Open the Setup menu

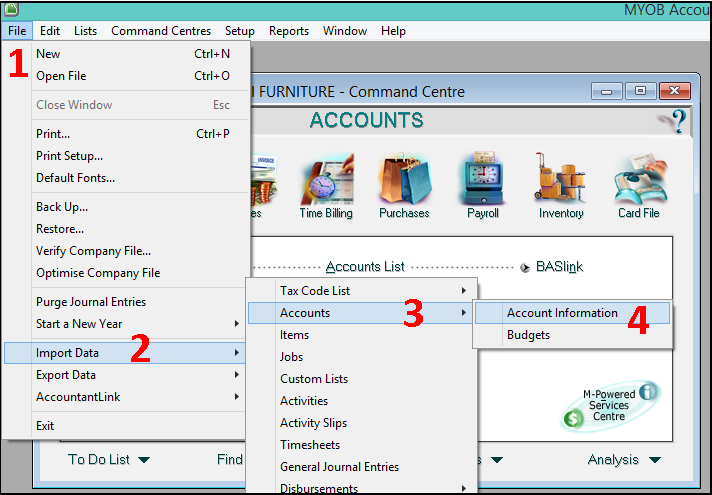pos(240,31)
